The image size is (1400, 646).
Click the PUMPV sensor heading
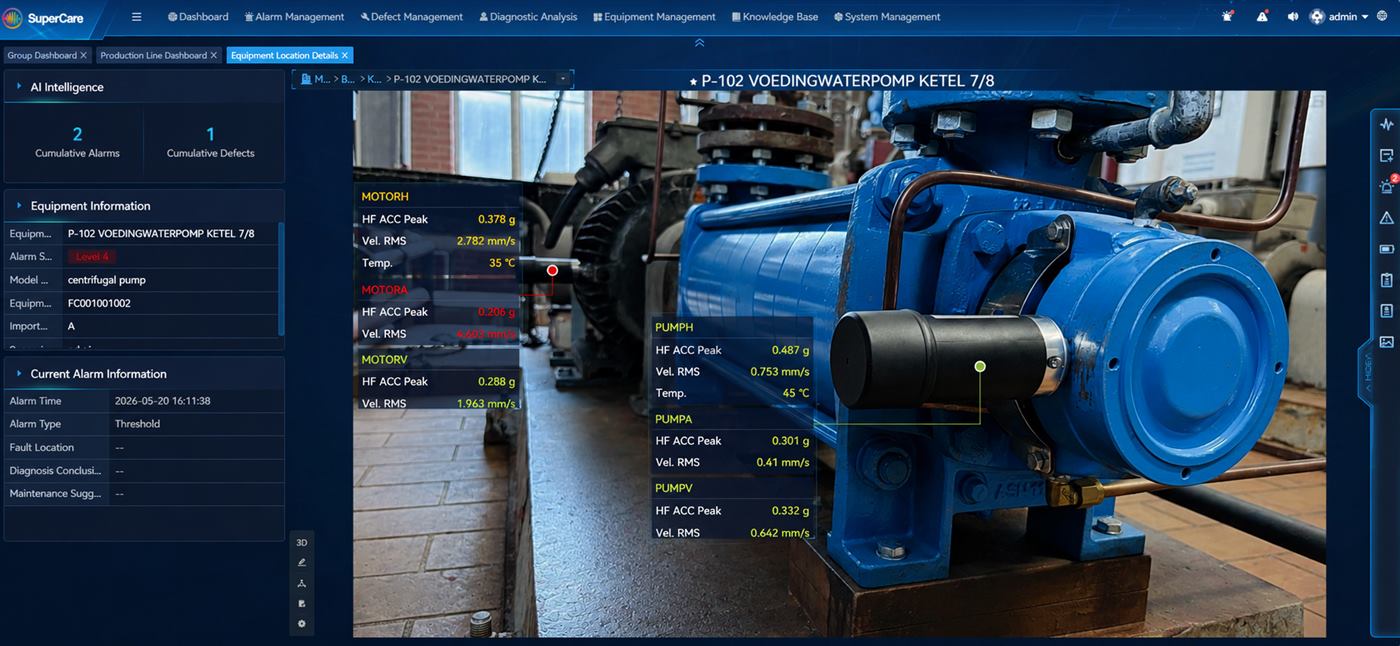coord(674,488)
